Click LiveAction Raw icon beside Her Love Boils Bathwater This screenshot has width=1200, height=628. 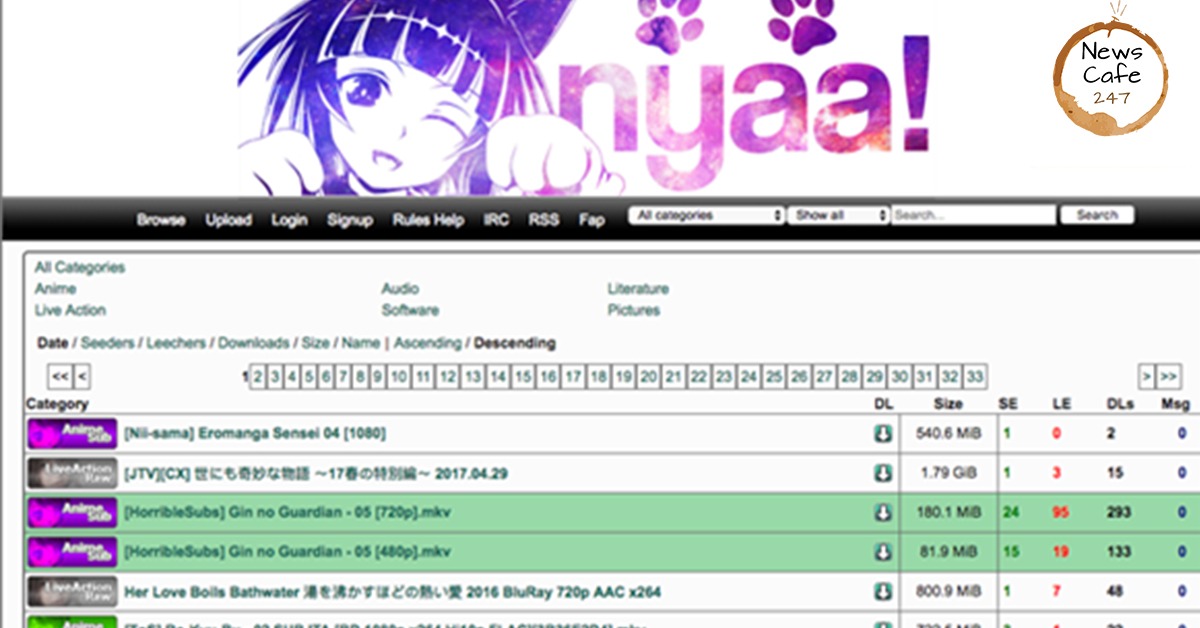[72, 592]
